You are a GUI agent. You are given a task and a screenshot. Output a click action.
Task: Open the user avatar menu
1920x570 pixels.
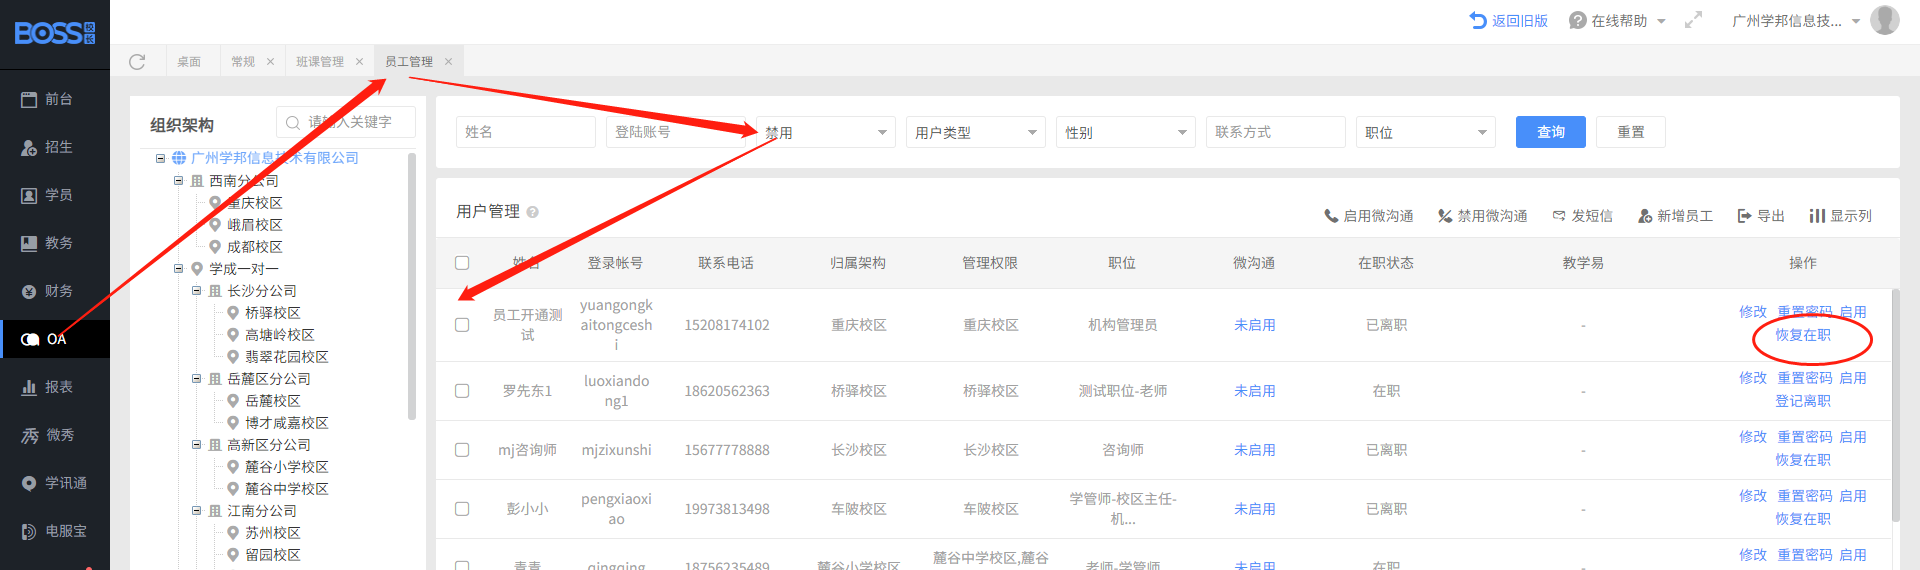tap(1885, 20)
